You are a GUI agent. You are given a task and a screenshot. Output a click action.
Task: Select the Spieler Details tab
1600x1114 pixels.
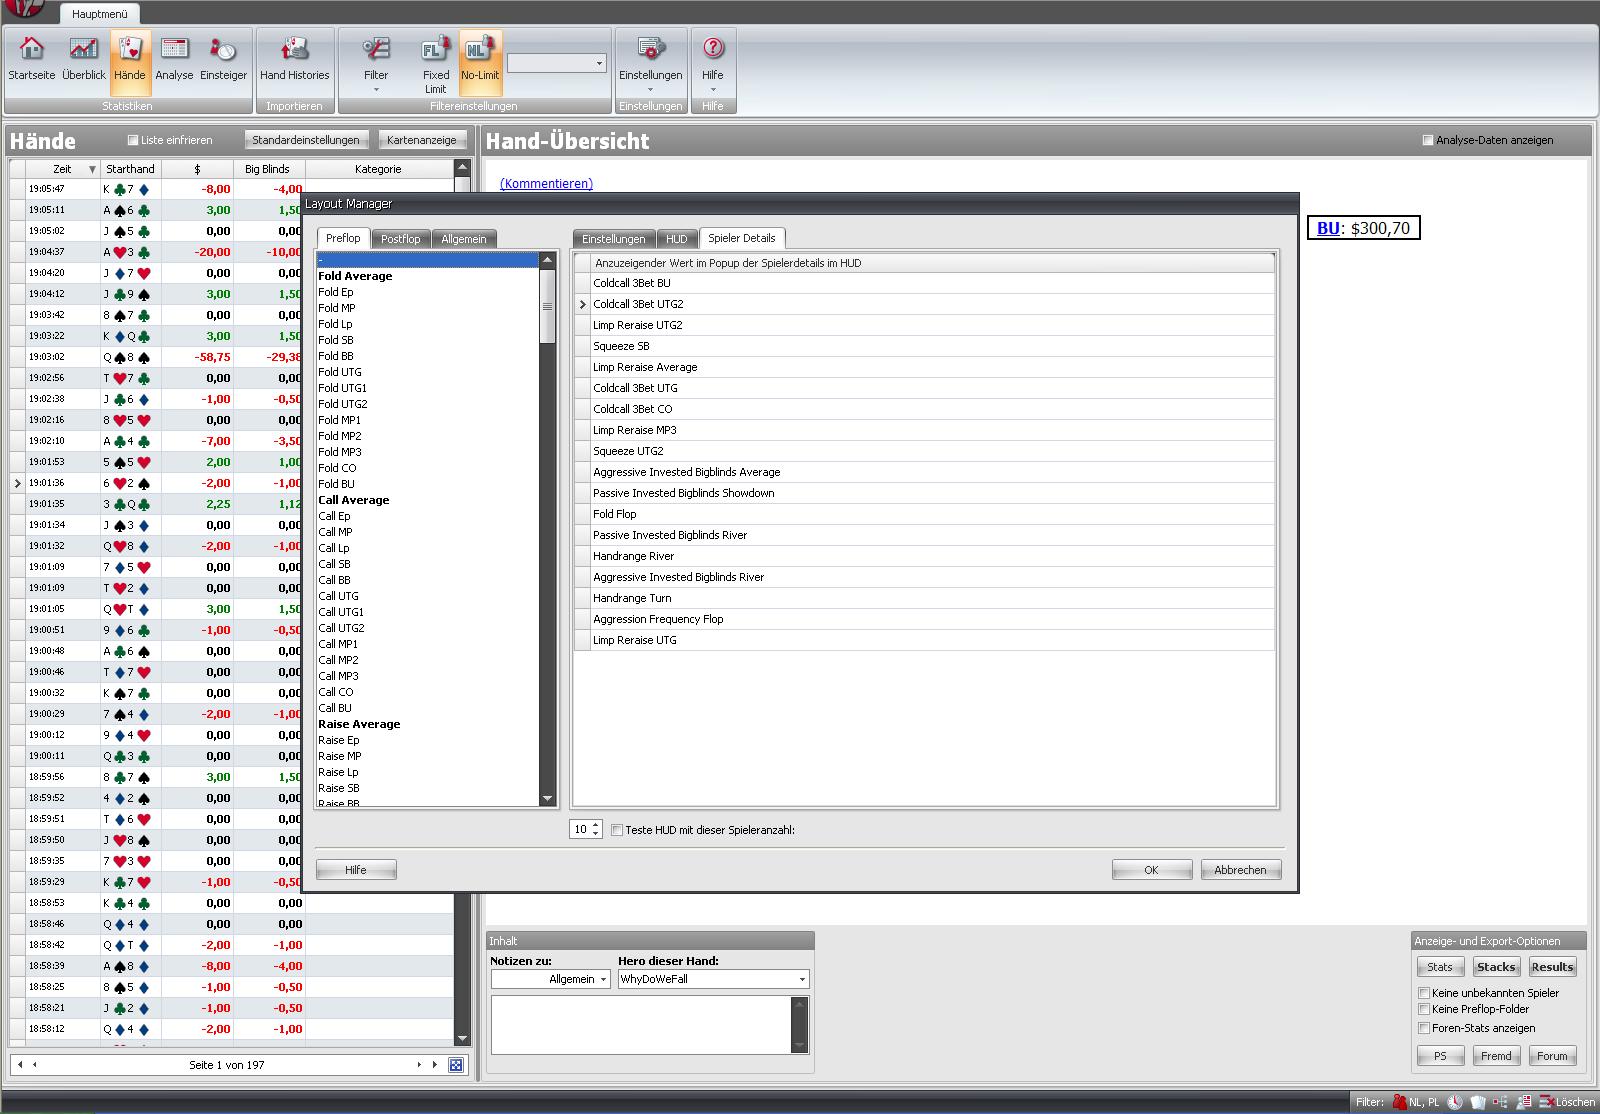point(742,238)
